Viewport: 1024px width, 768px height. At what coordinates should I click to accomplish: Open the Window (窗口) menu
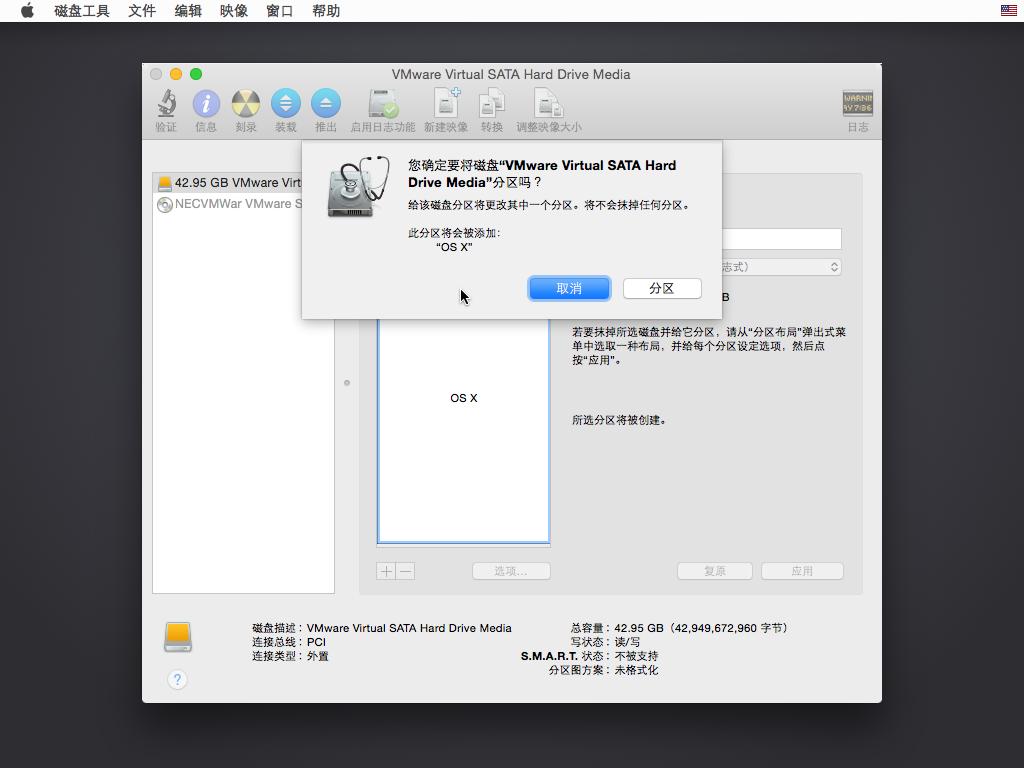(x=280, y=11)
